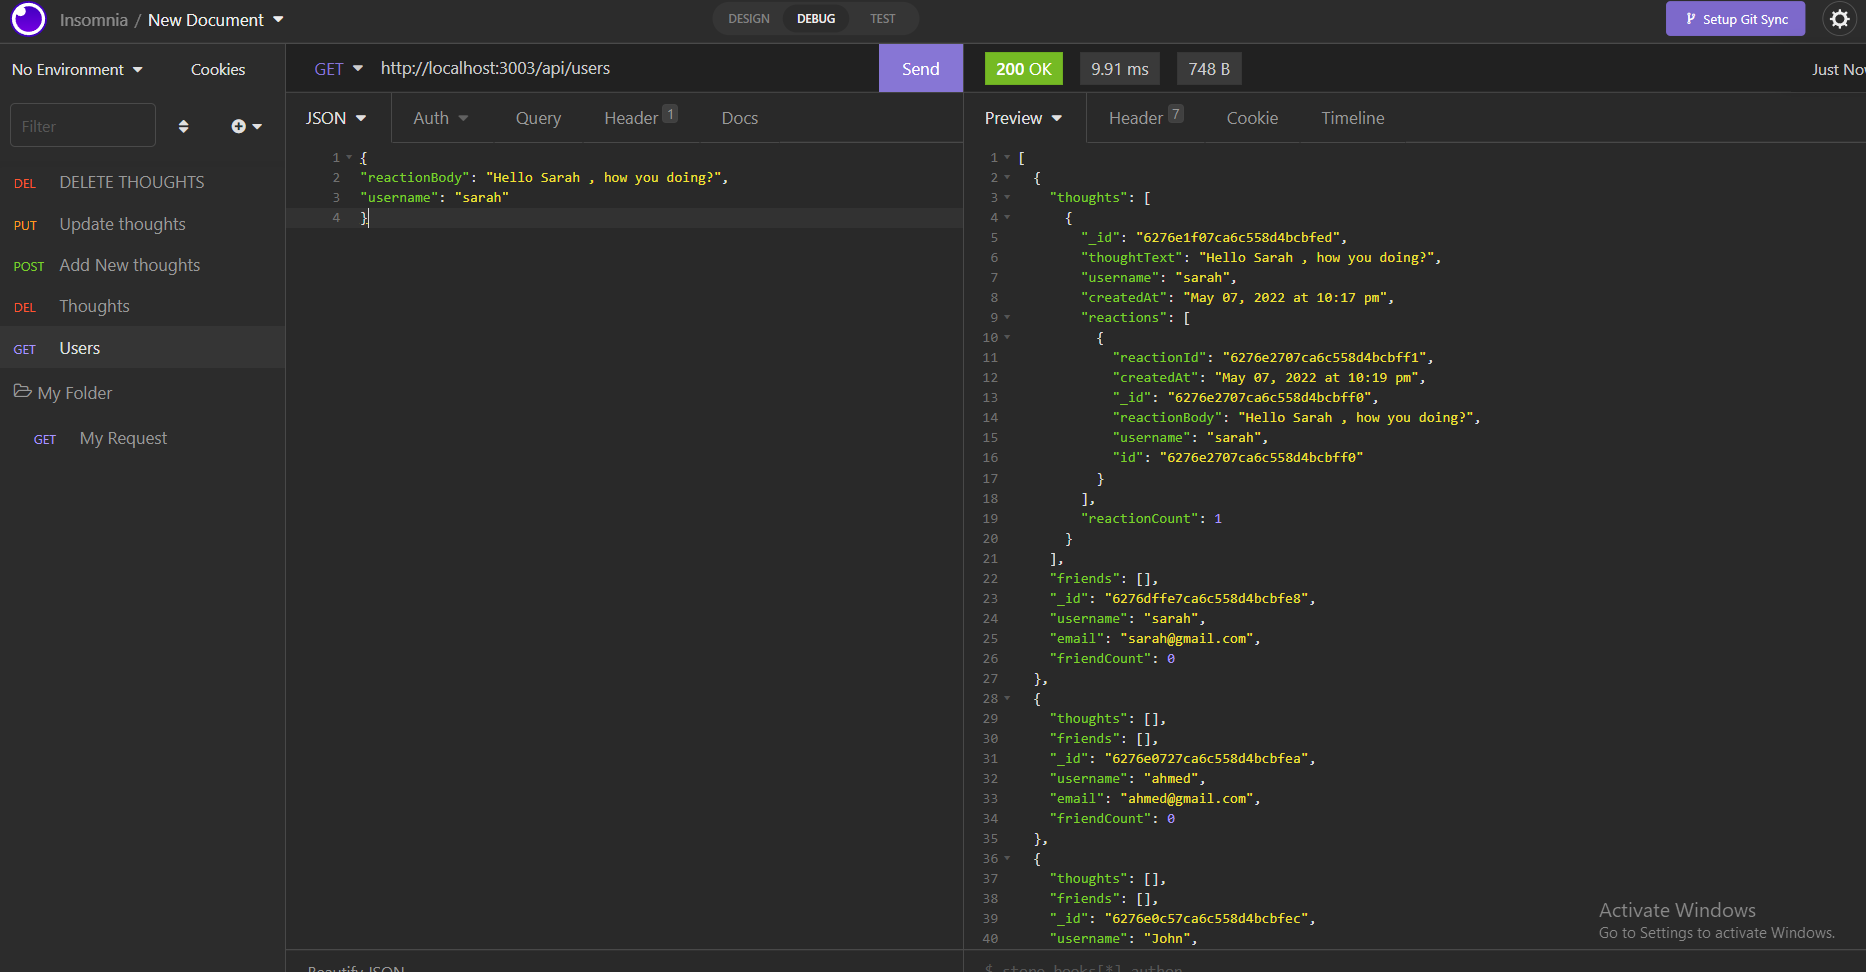This screenshot has width=1866, height=972.
Task: Select the Users GET request
Action: point(142,348)
